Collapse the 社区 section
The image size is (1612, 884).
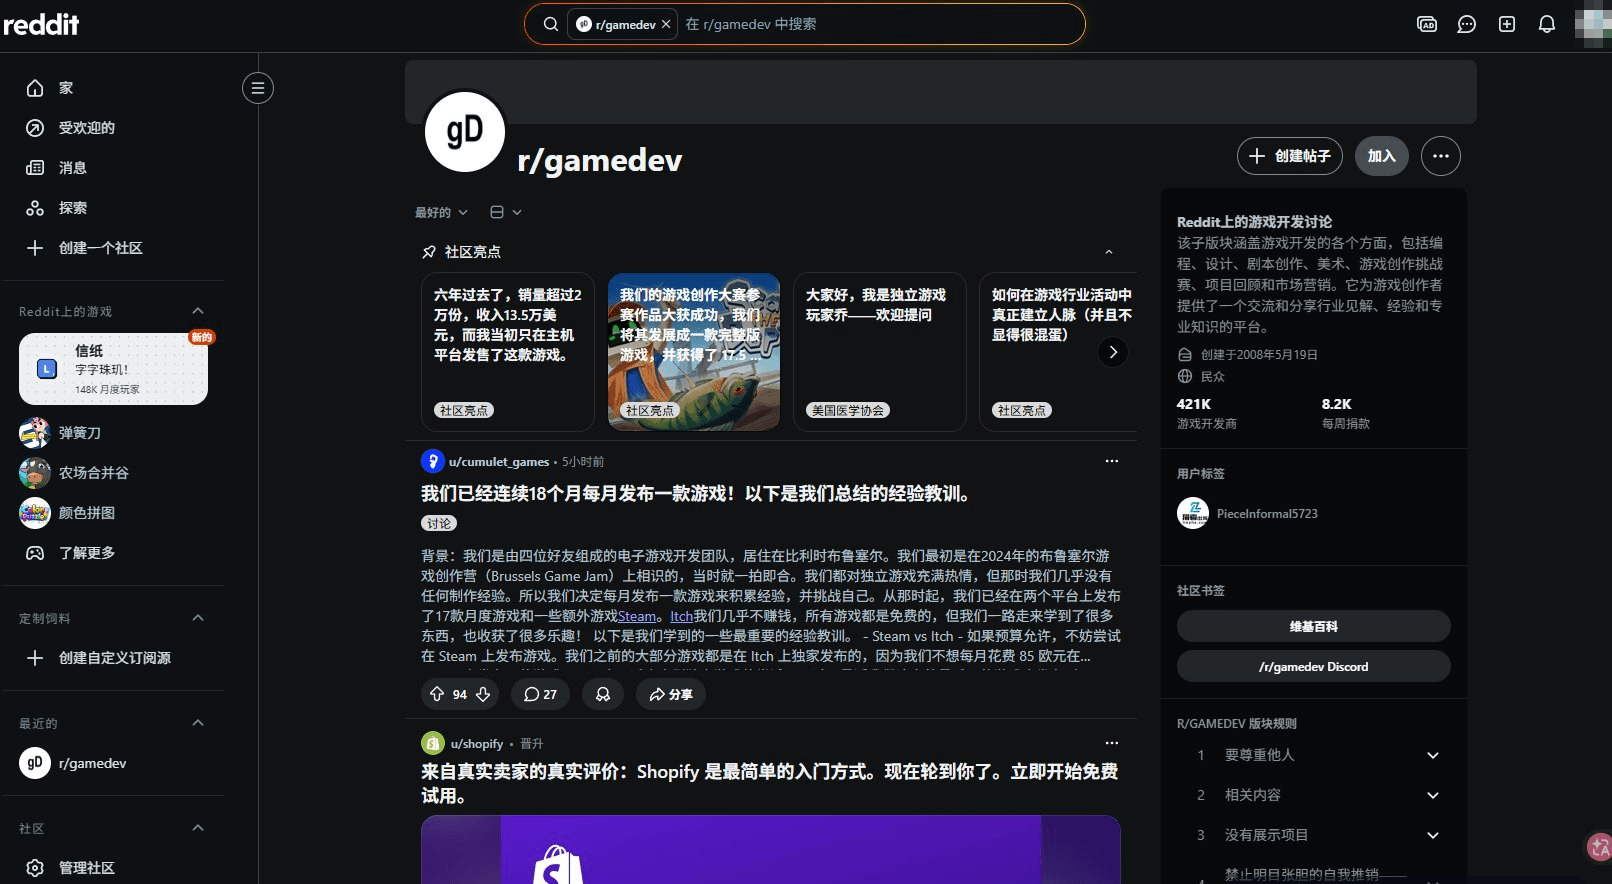[x=198, y=828]
